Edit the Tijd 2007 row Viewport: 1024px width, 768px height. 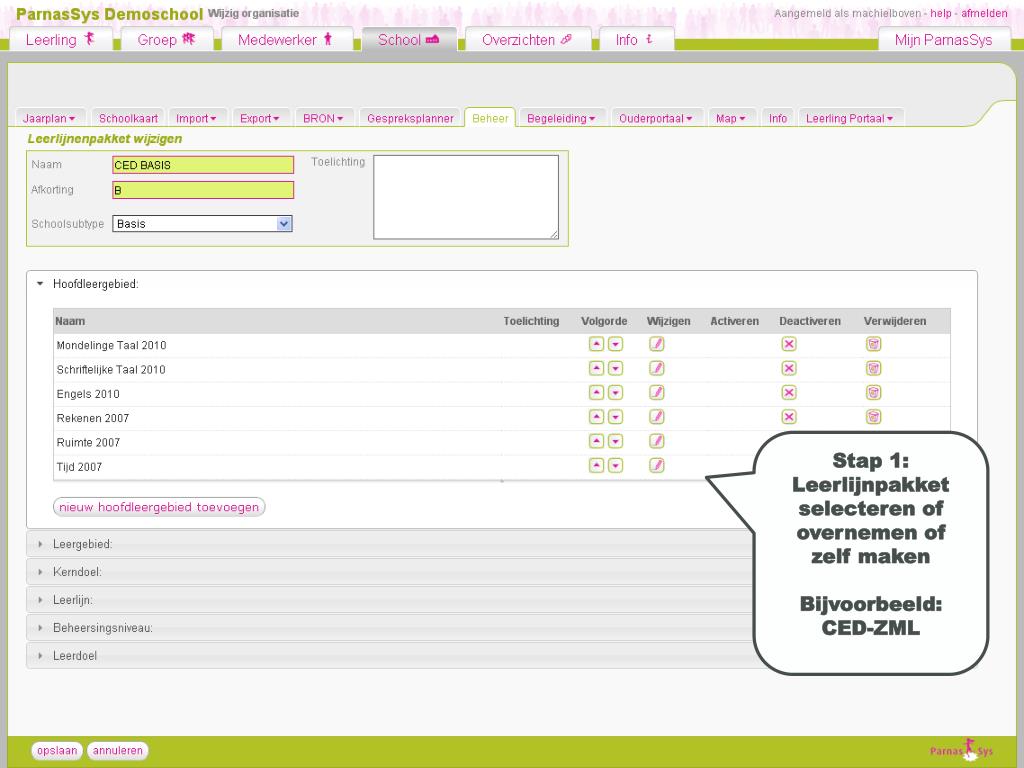pos(656,465)
